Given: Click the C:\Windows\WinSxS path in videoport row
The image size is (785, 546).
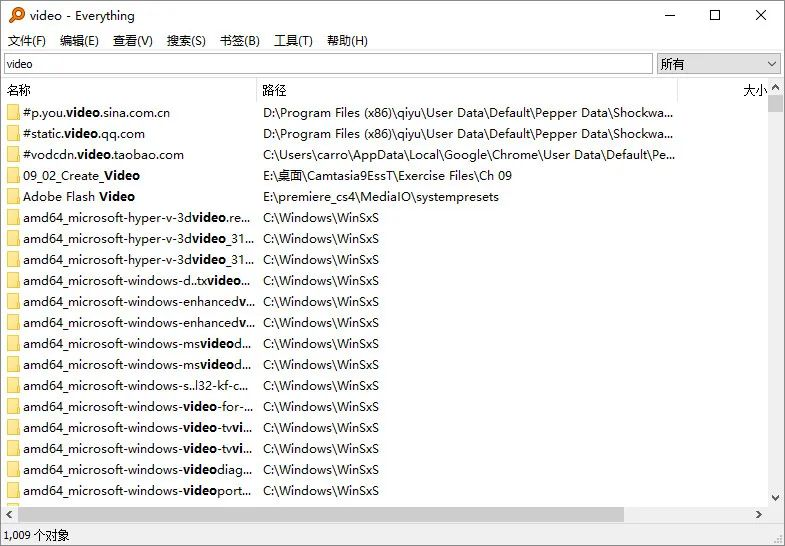Looking at the screenshot, I should click(x=321, y=491).
